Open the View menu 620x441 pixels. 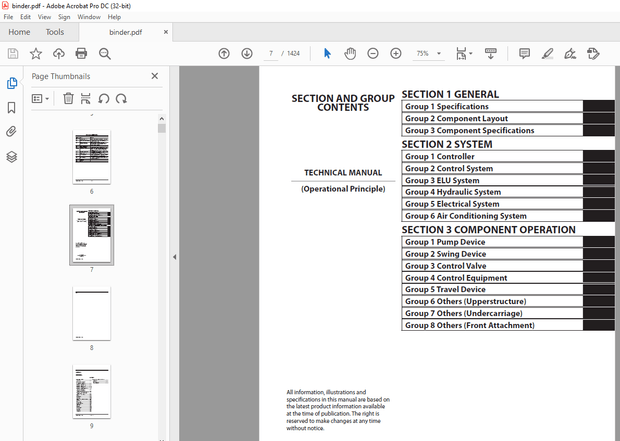[45, 17]
